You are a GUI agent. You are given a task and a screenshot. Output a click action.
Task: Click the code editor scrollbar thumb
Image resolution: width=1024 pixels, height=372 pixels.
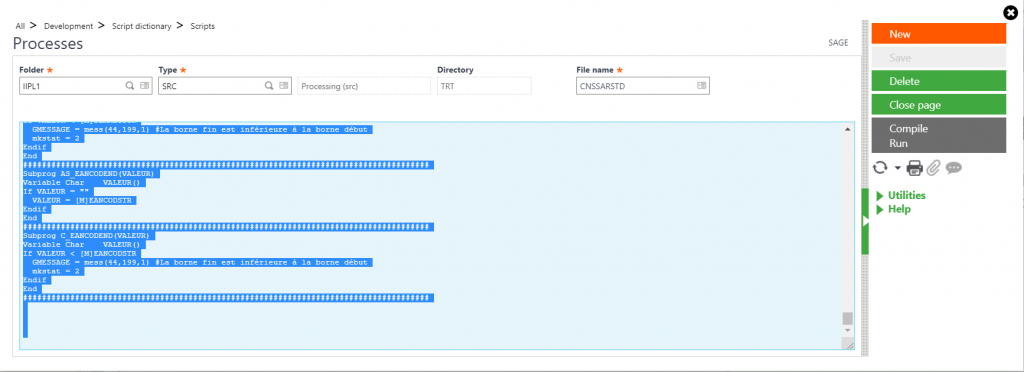[x=848, y=318]
